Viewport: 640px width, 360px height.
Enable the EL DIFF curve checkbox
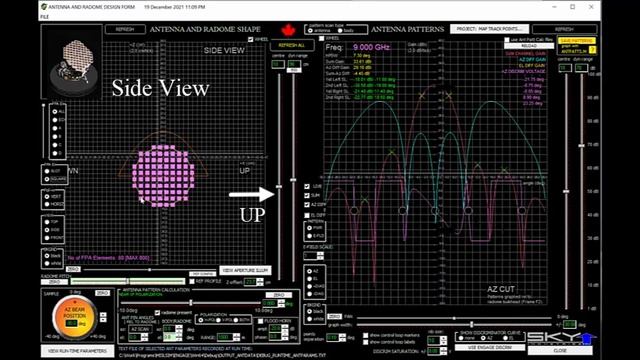pyautogui.click(x=307, y=215)
